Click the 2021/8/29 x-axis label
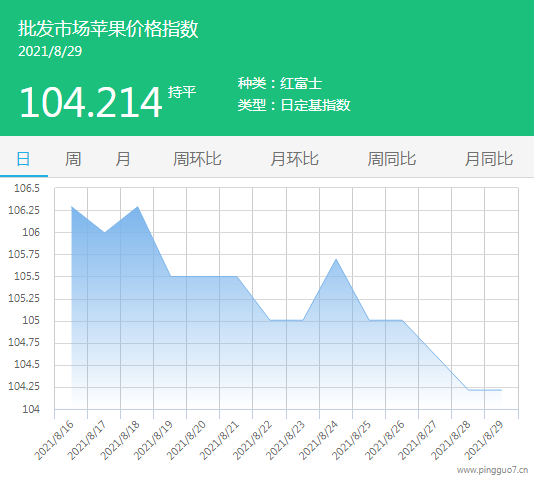The width and height of the screenshot is (534, 480). click(x=484, y=440)
